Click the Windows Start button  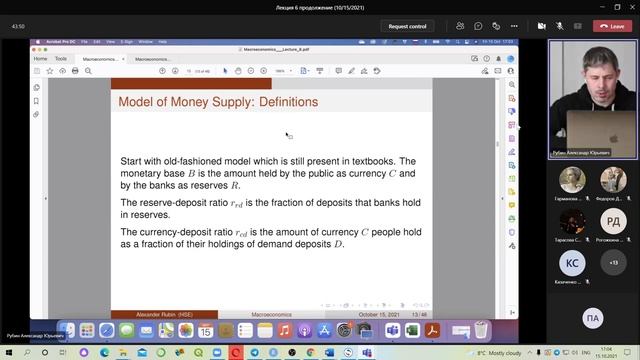(x=9, y=352)
